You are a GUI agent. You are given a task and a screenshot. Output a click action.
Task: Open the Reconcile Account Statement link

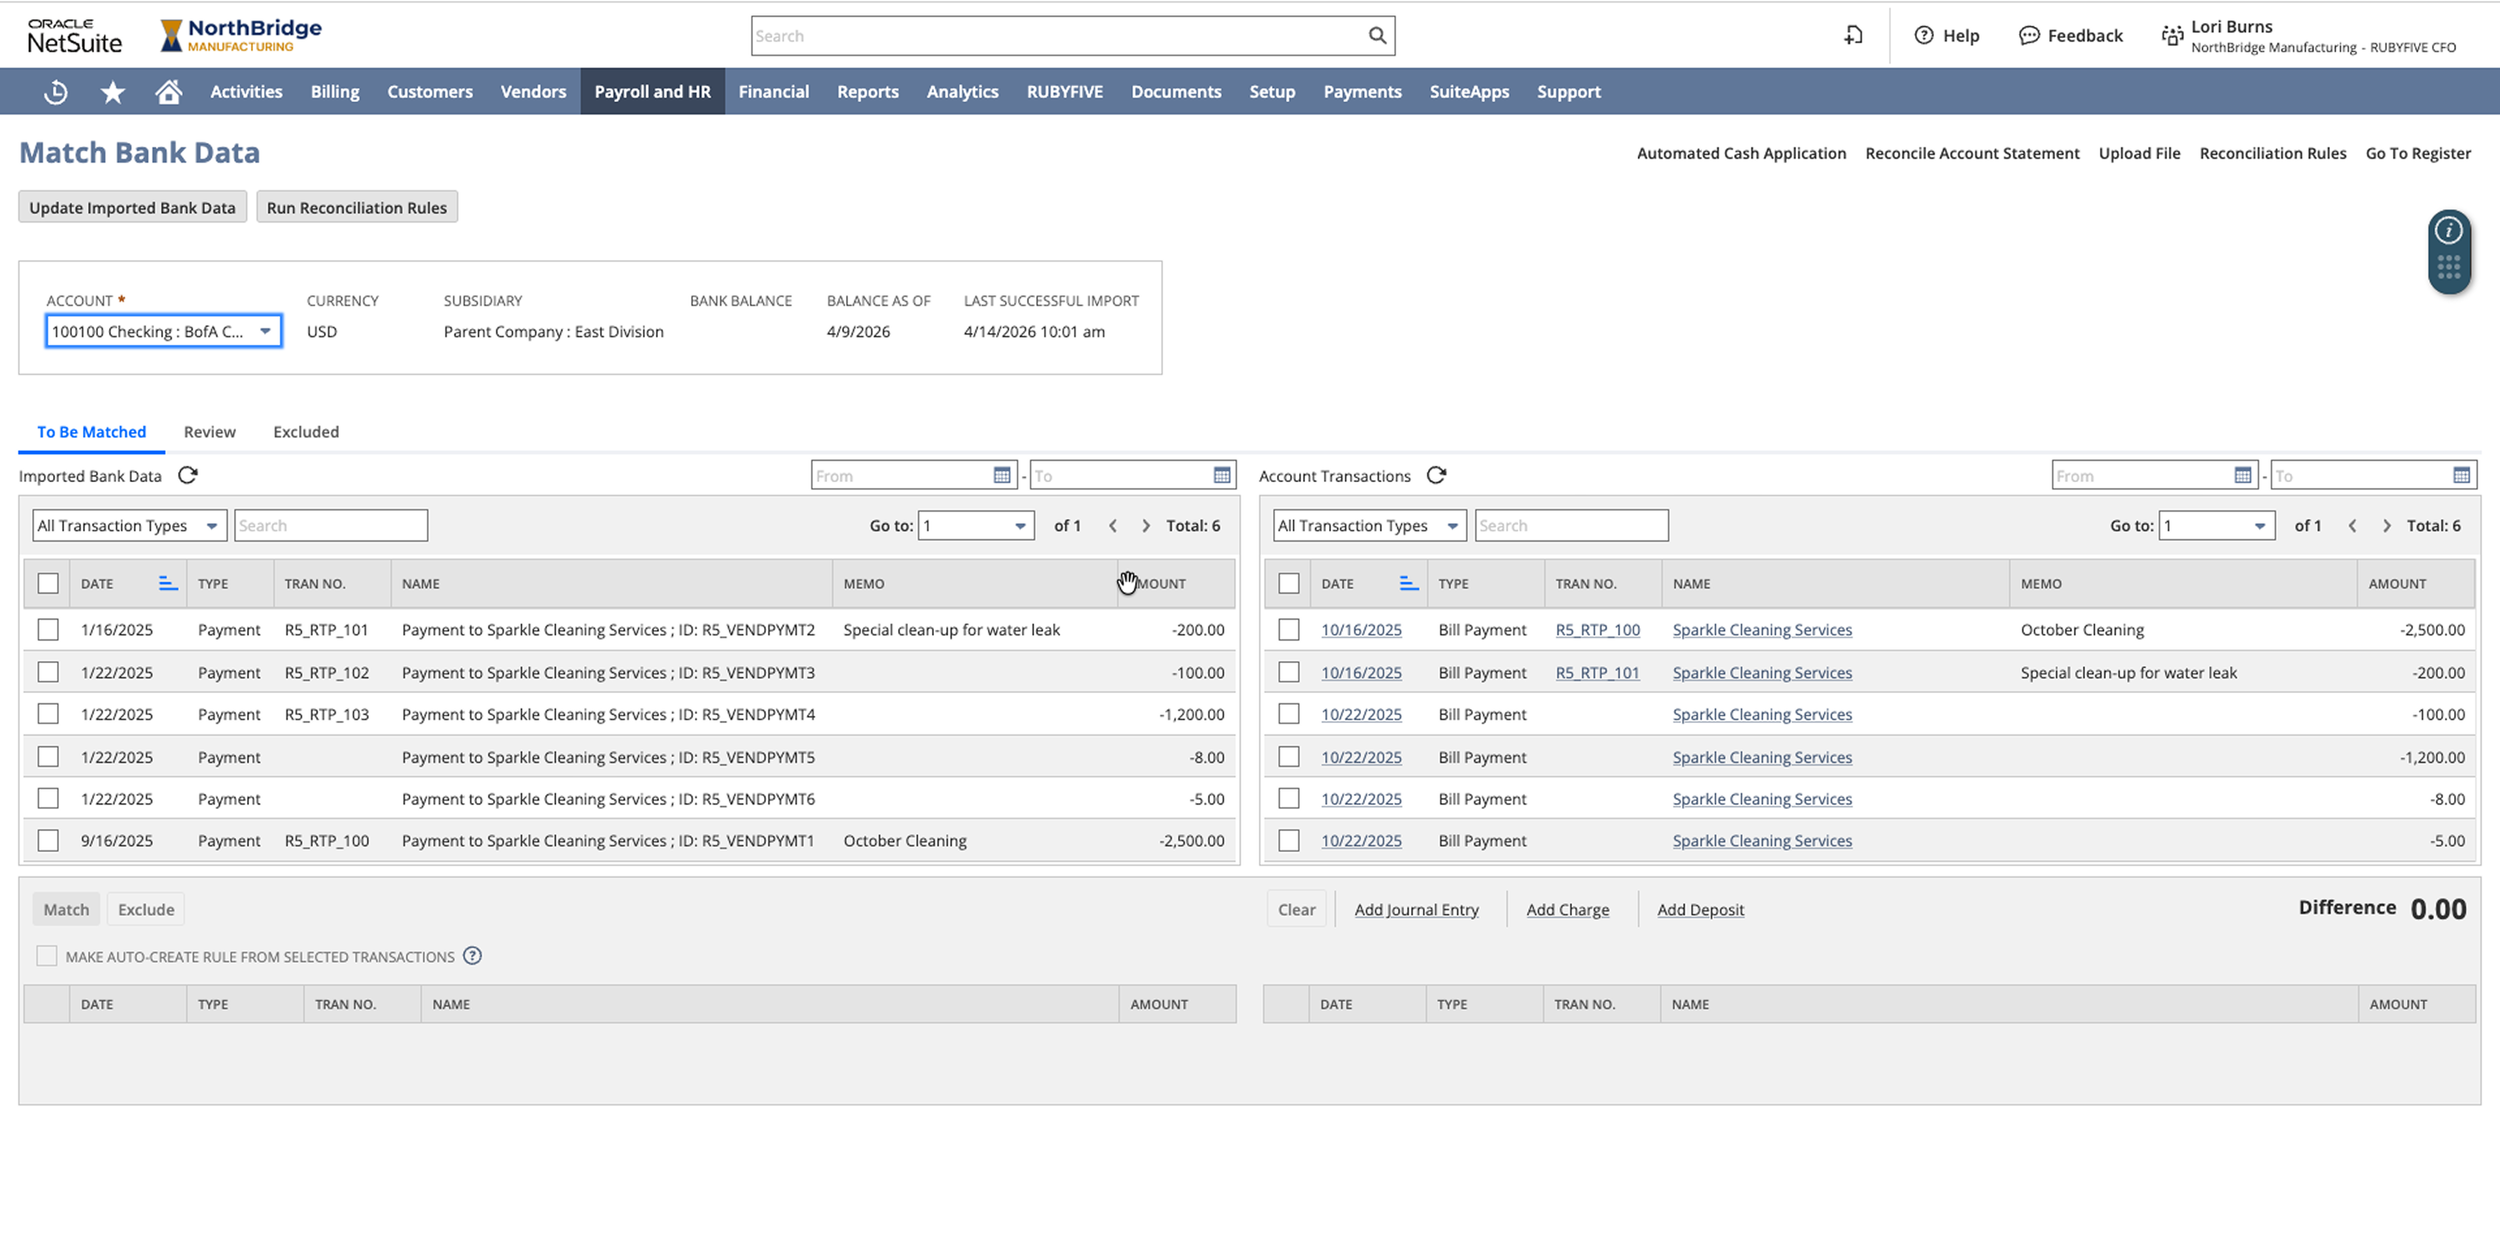[1972, 153]
